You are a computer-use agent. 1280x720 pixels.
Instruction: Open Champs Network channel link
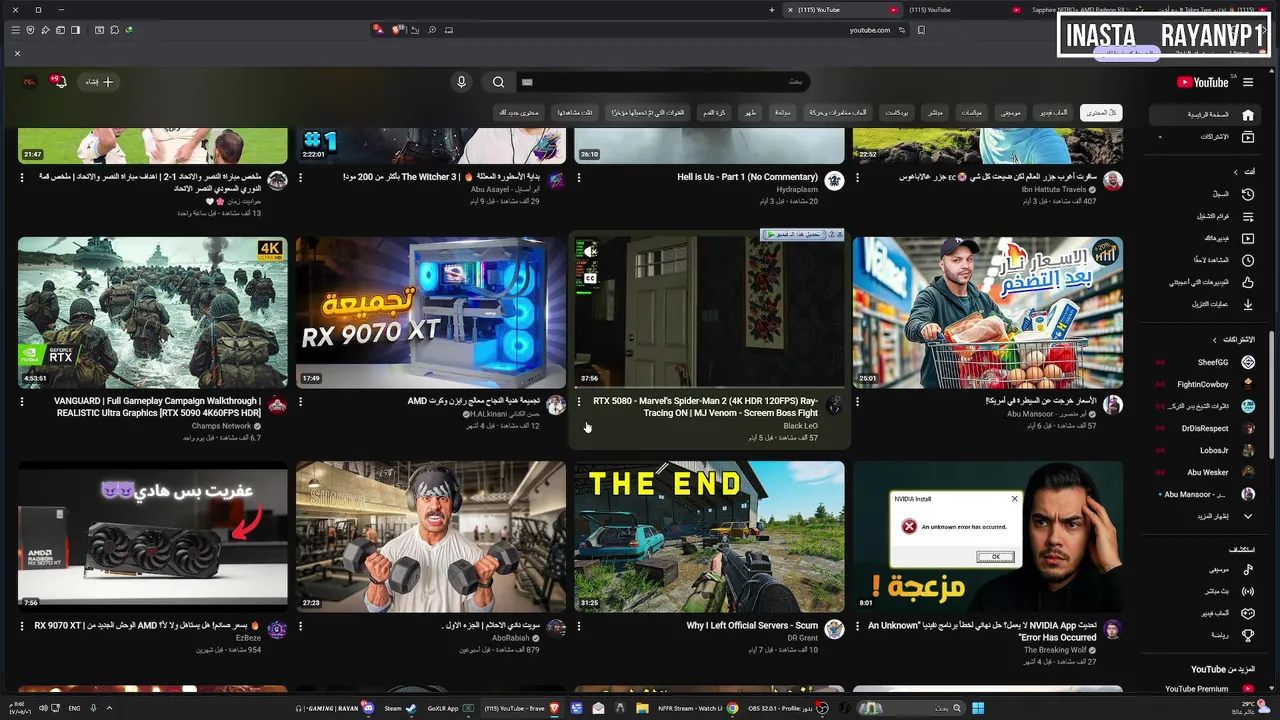[221, 426]
